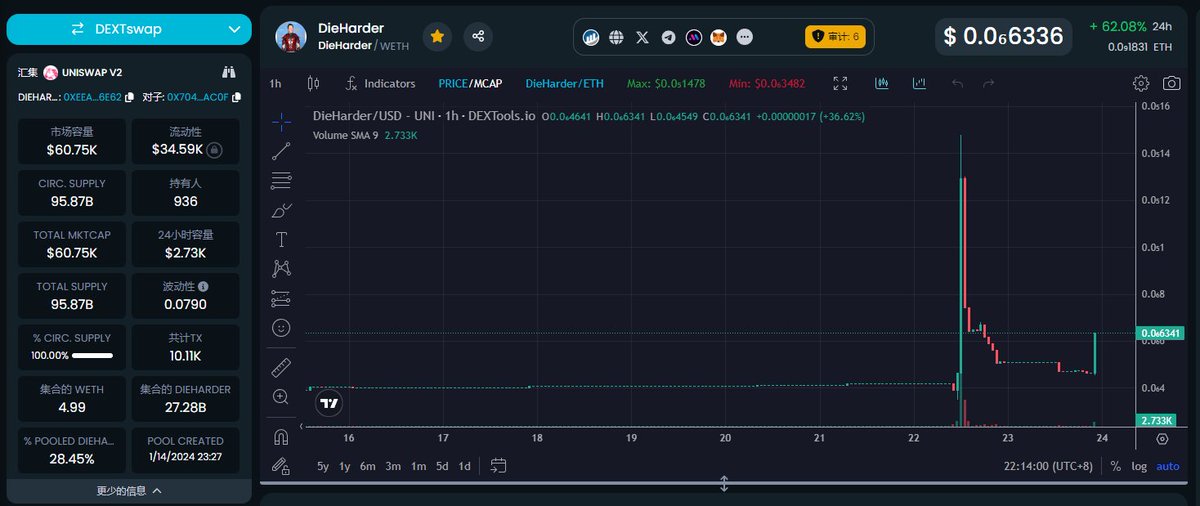
Task: Copy the DIEHAR token address 0XEEA...6E62
Action: (129, 97)
